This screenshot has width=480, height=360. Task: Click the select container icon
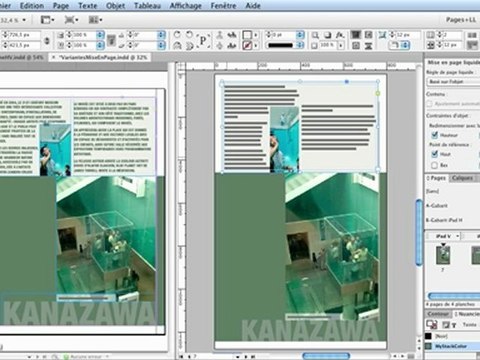click(220, 35)
